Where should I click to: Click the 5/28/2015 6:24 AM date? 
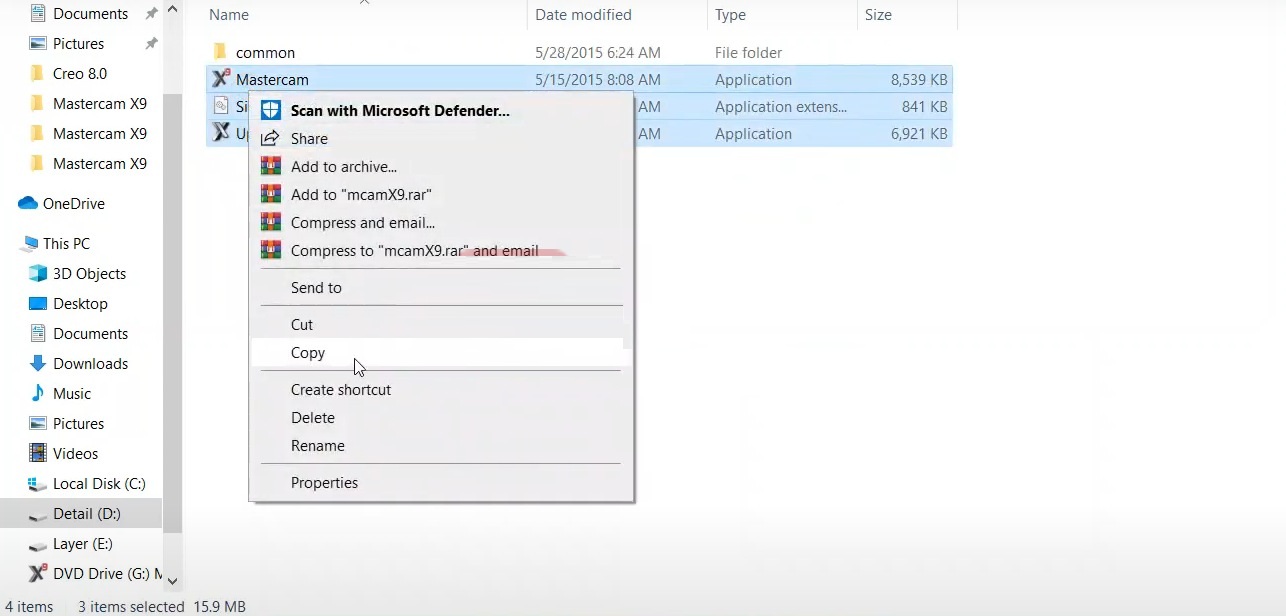pyautogui.click(x=597, y=53)
